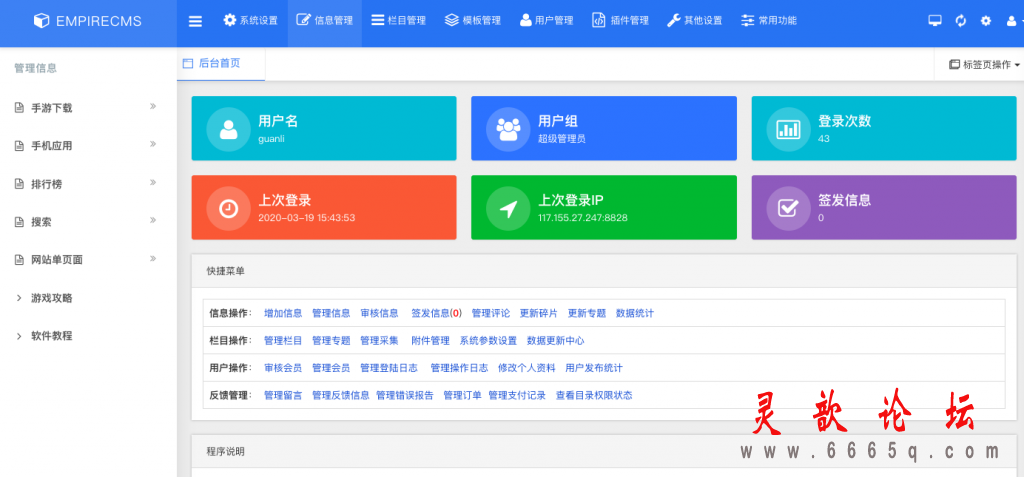Open 插件管理 menu in top bar
1024x477 pixels.
620,20
